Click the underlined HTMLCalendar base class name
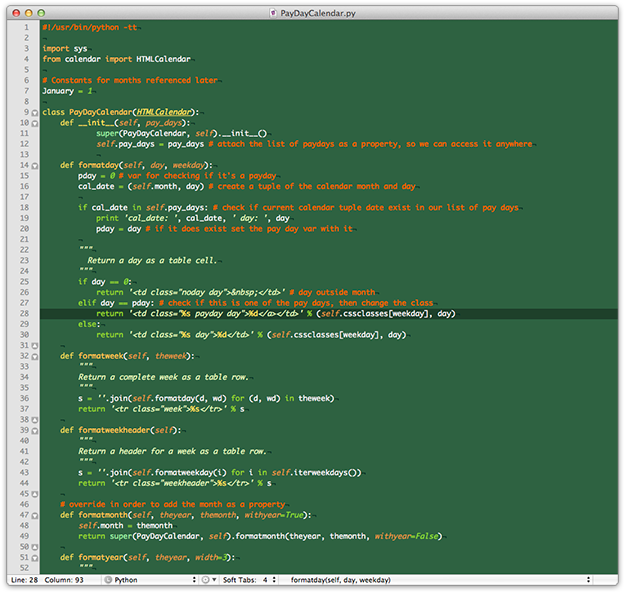 click(164, 112)
